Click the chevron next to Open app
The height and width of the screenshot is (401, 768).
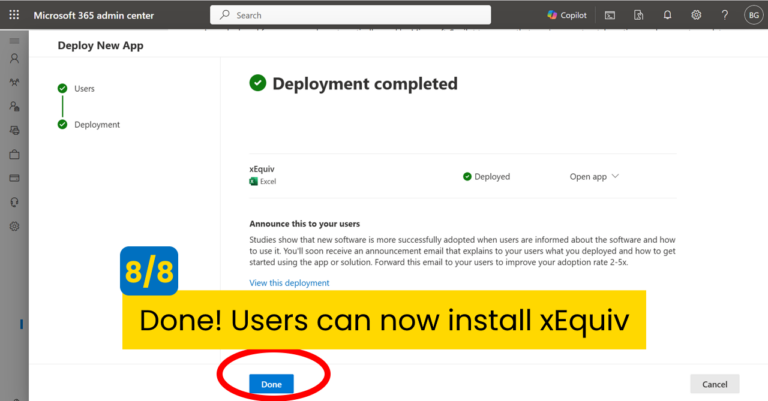point(615,177)
